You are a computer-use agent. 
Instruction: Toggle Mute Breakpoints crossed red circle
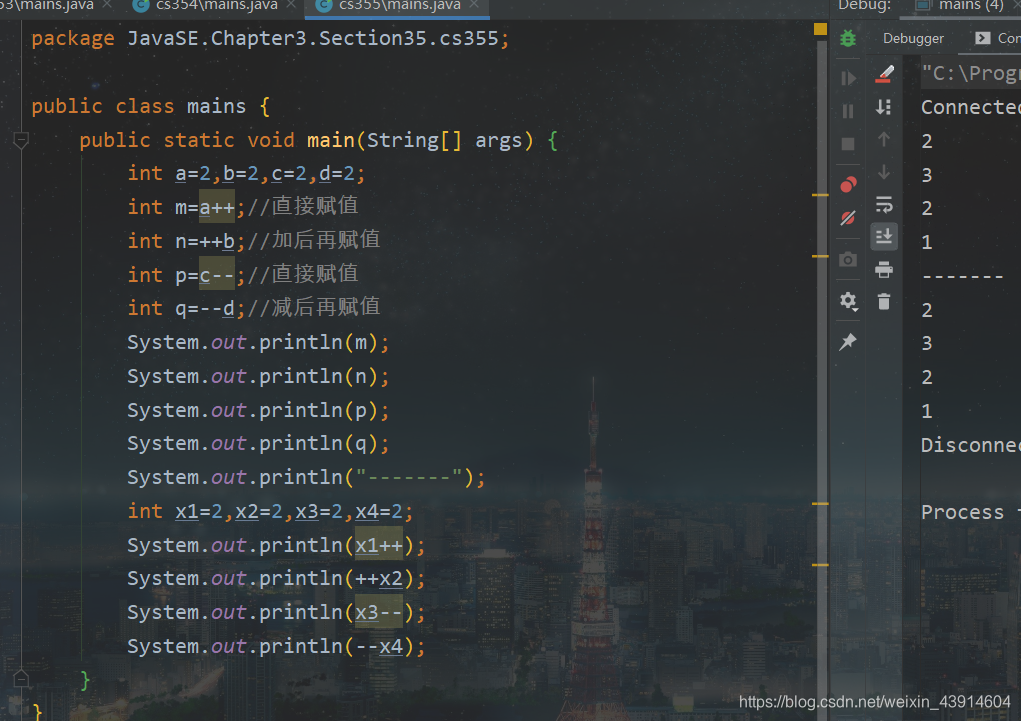848,218
